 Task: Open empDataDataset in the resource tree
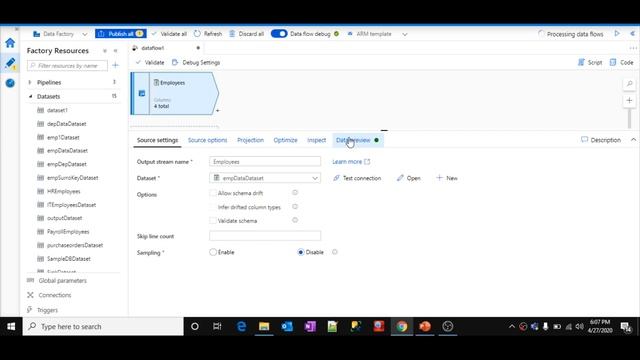[x=67, y=151]
